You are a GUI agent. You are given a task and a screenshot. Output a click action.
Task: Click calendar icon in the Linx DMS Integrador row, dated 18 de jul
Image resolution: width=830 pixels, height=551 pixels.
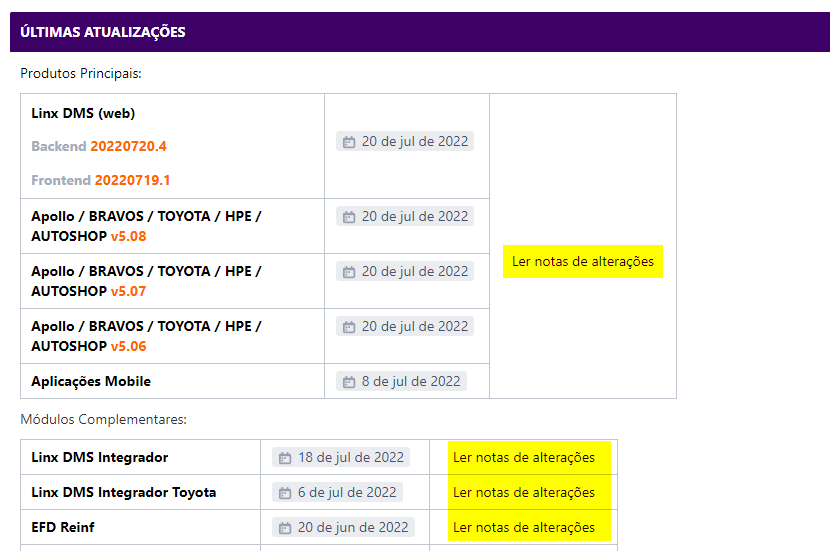coord(285,458)
